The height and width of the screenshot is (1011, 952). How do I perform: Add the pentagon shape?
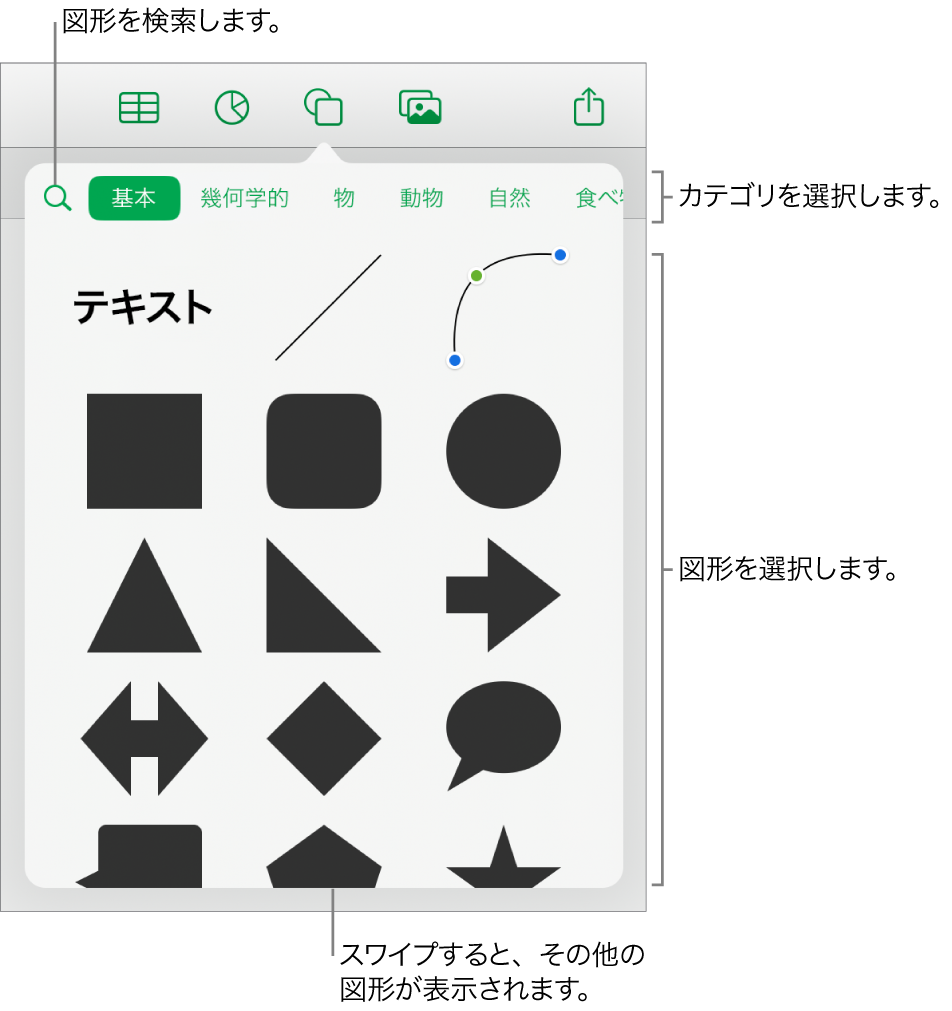coord(324,856)
